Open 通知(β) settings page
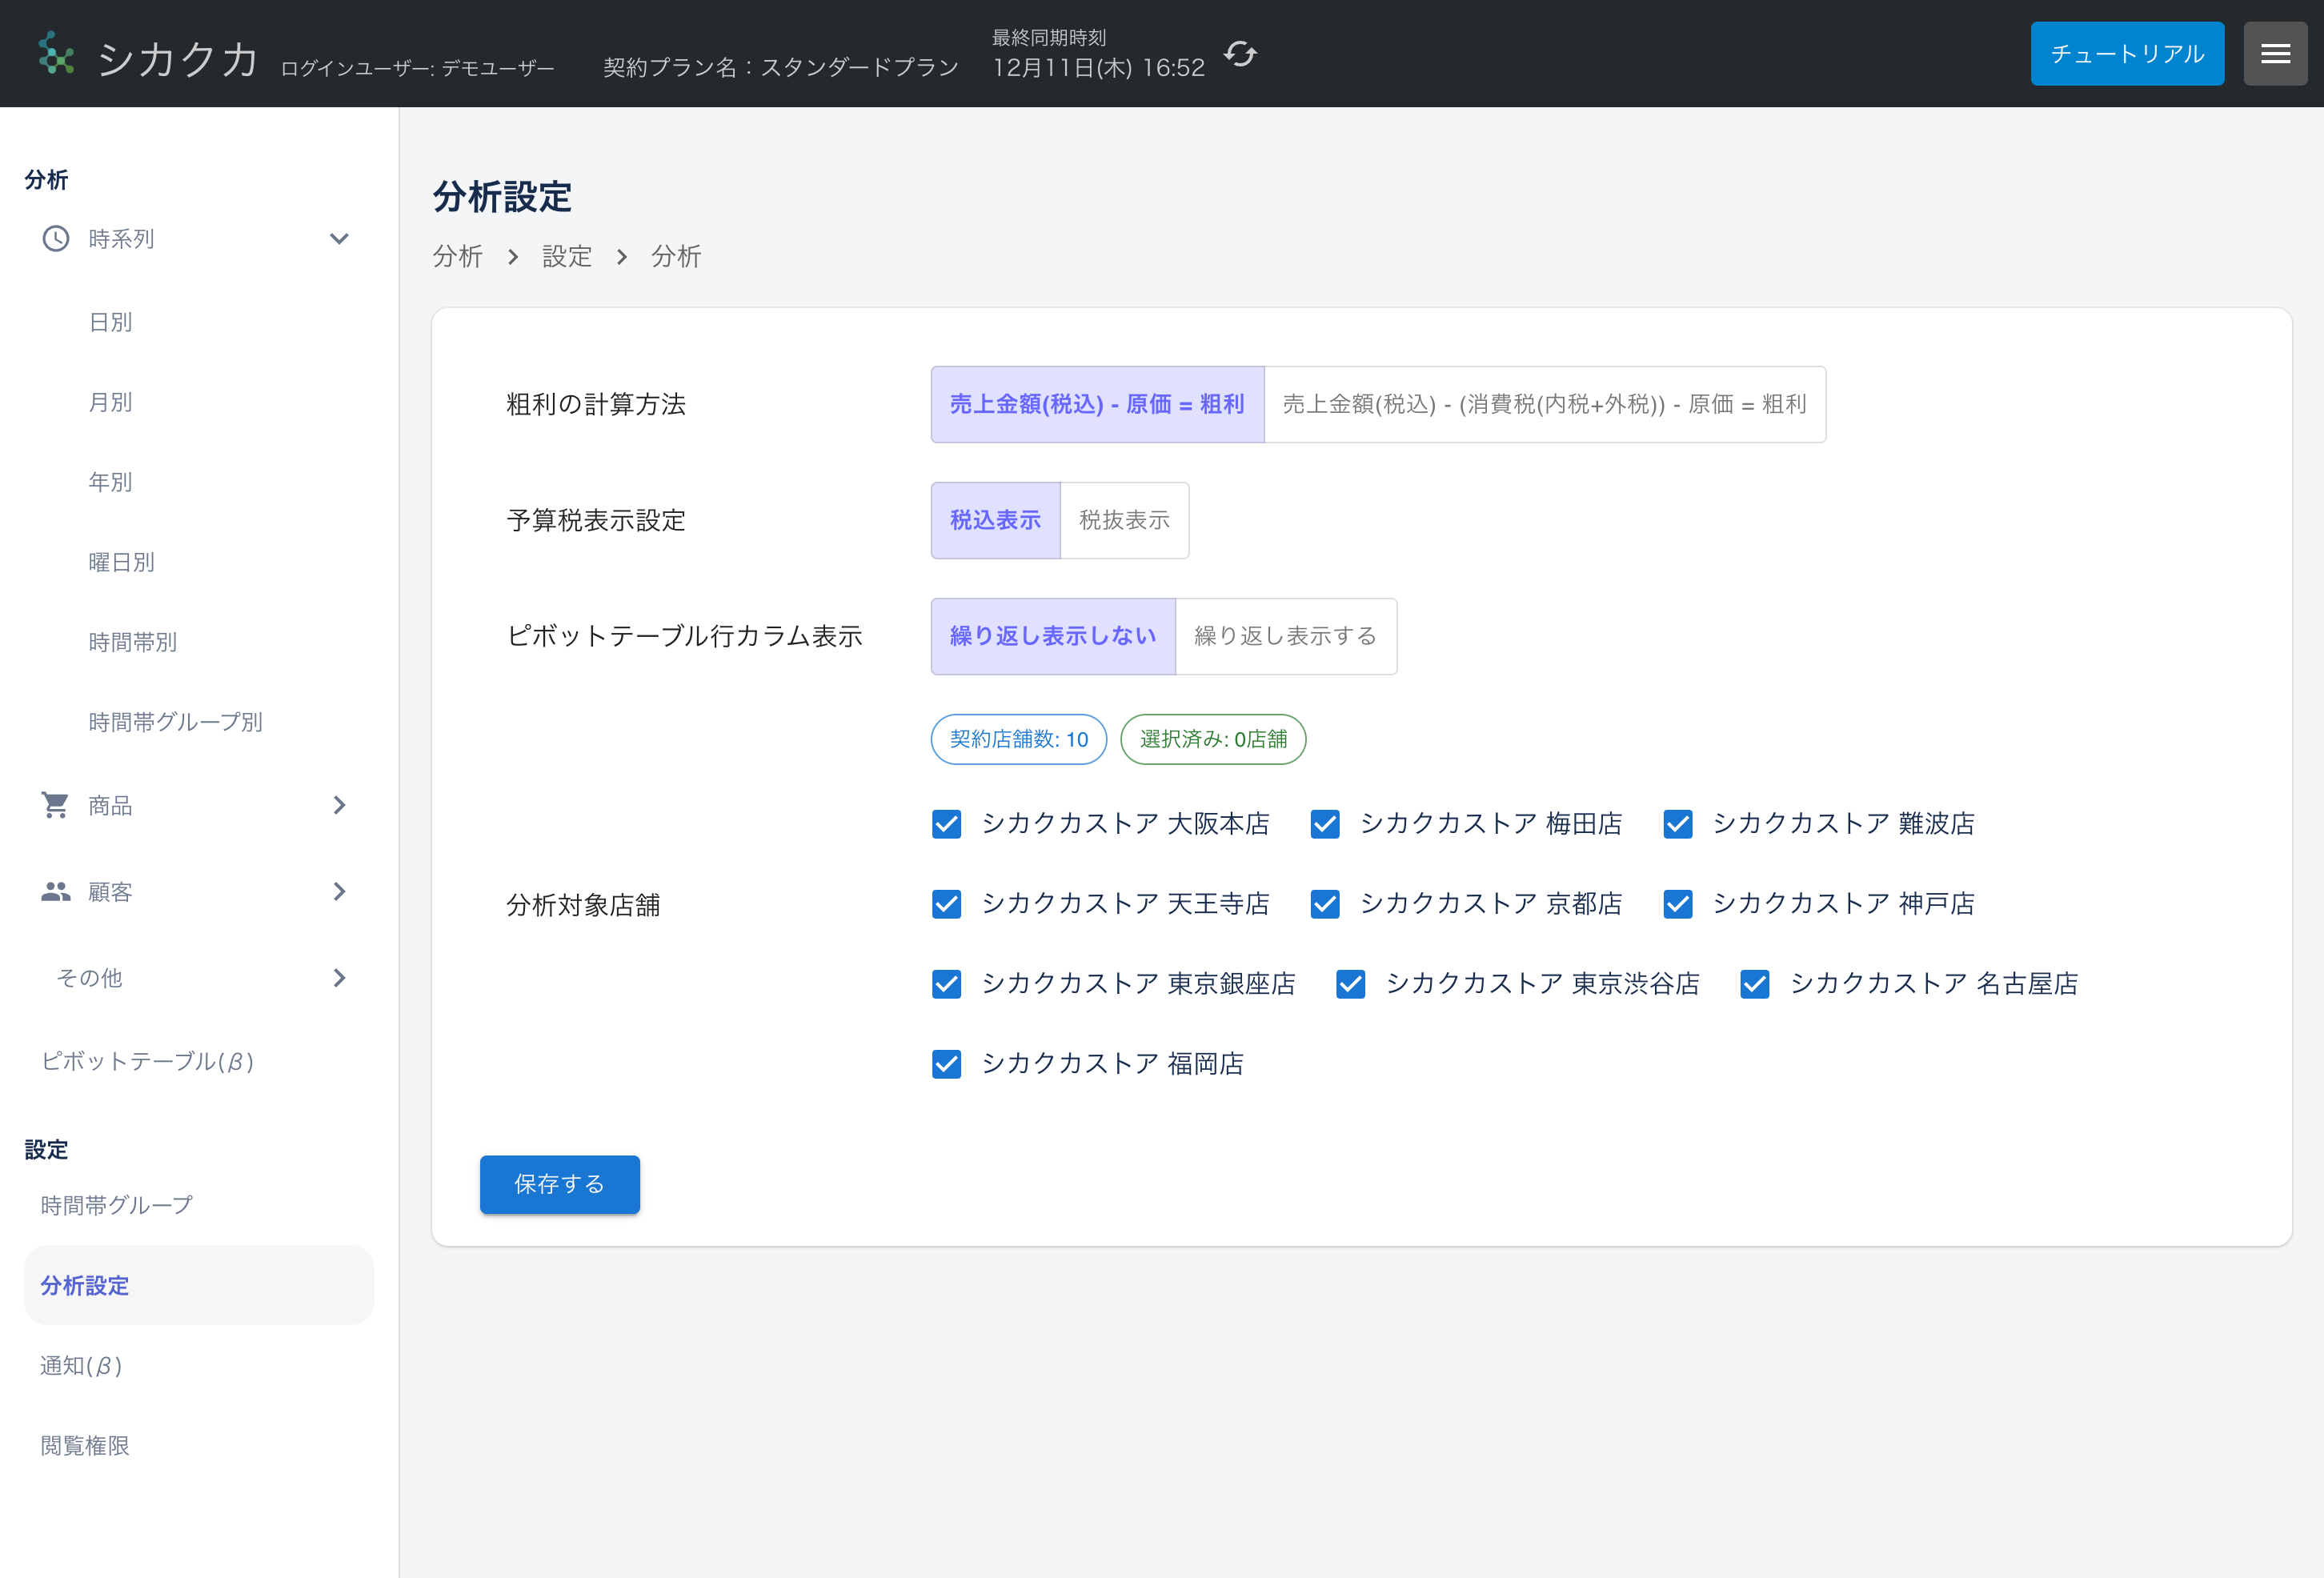2324x1578 pixels. click(x=81, y=1365)
